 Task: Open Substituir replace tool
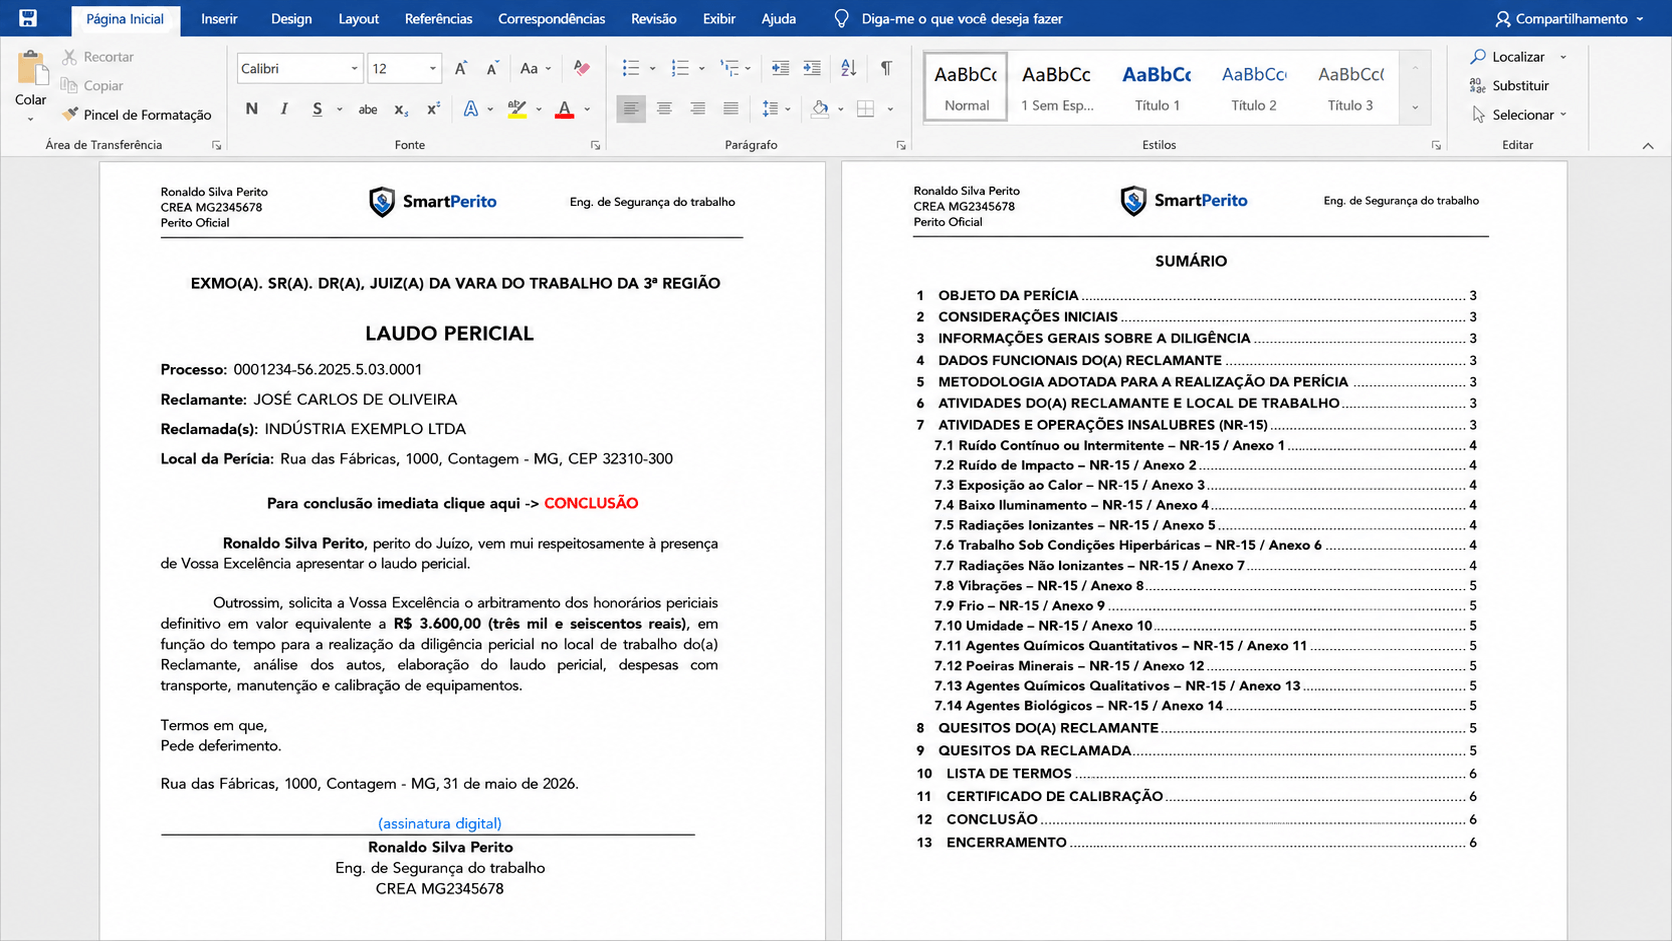(x=1509, y=86)
